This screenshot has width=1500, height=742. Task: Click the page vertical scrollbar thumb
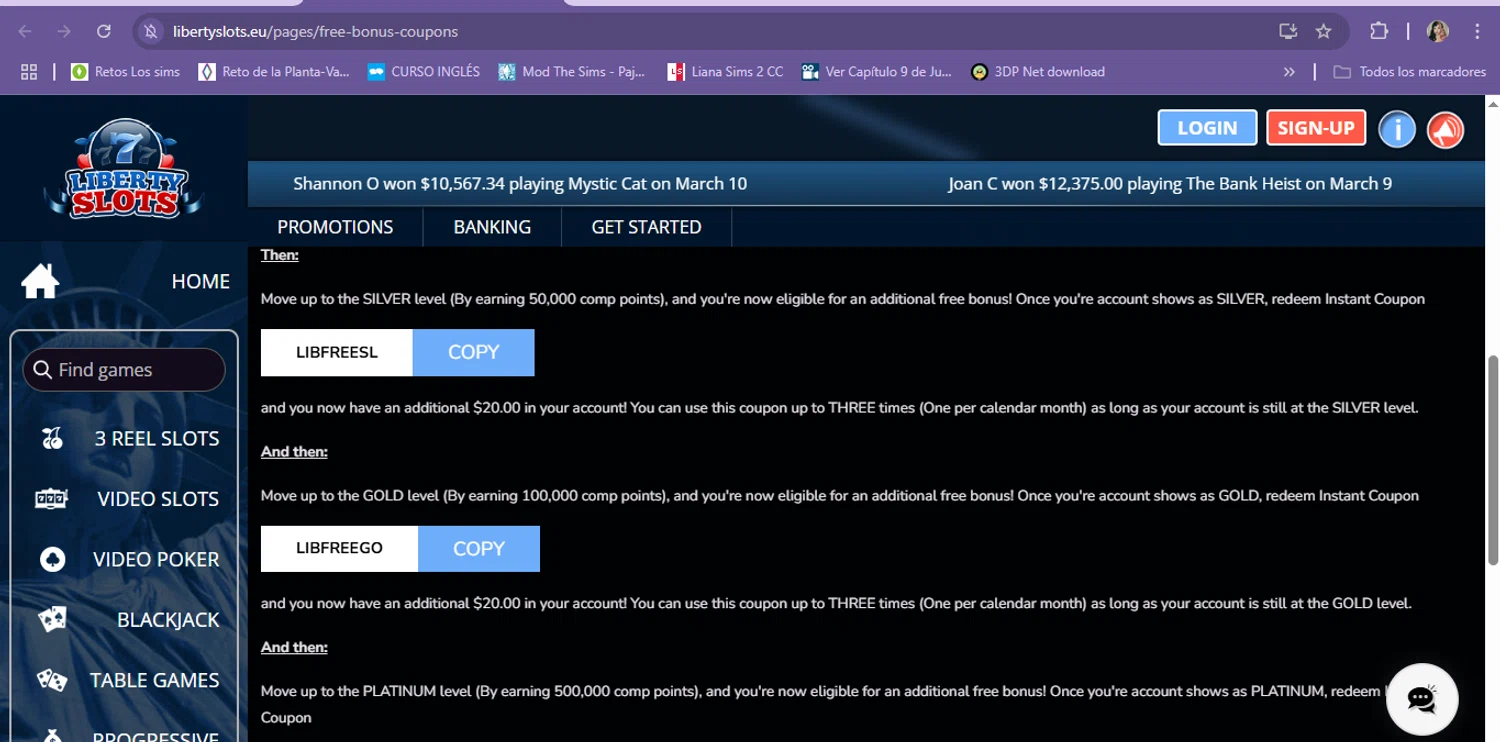1492,460
